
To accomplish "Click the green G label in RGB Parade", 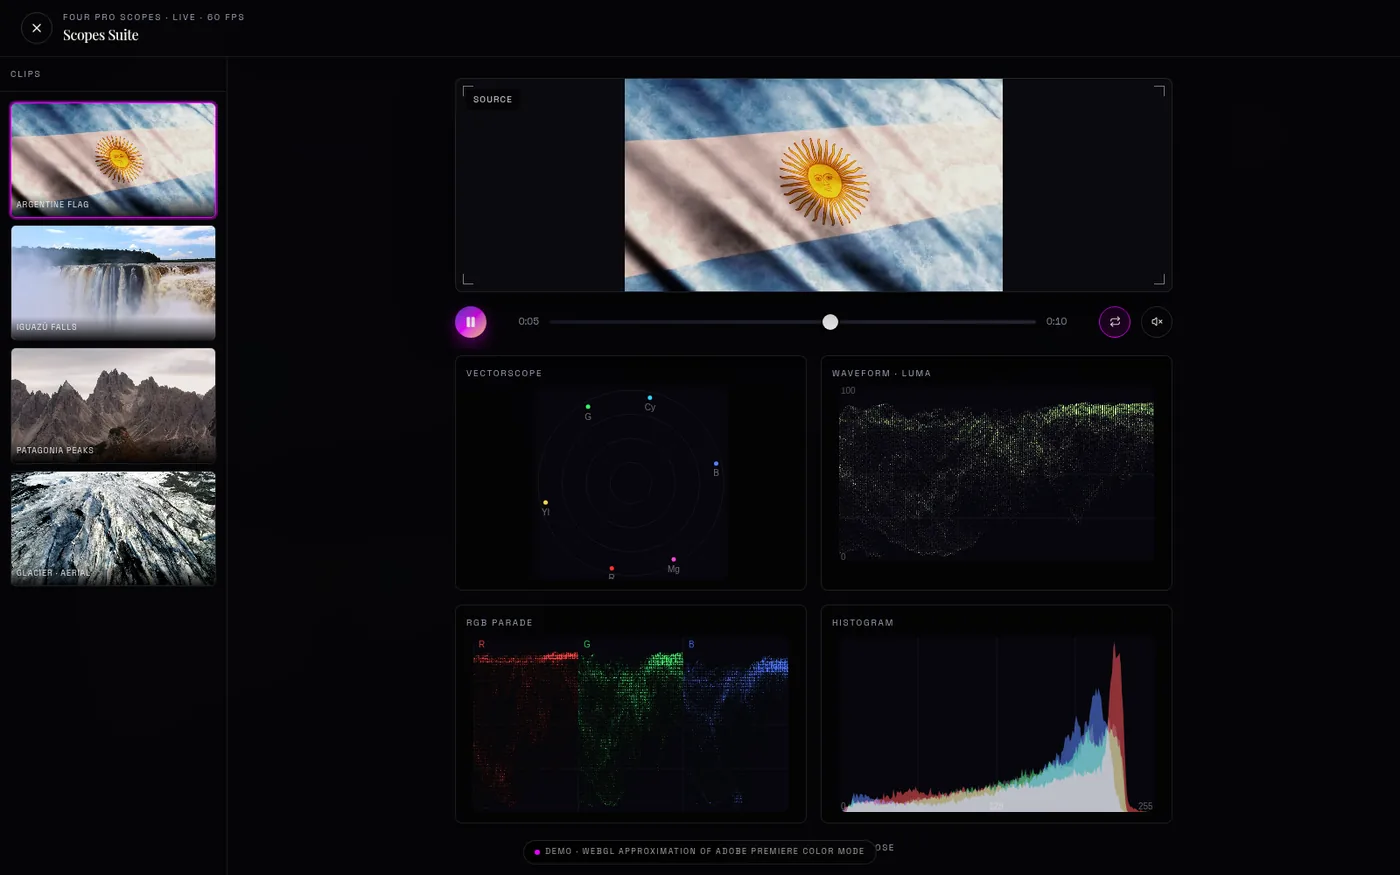I will [x=587, y=645].
